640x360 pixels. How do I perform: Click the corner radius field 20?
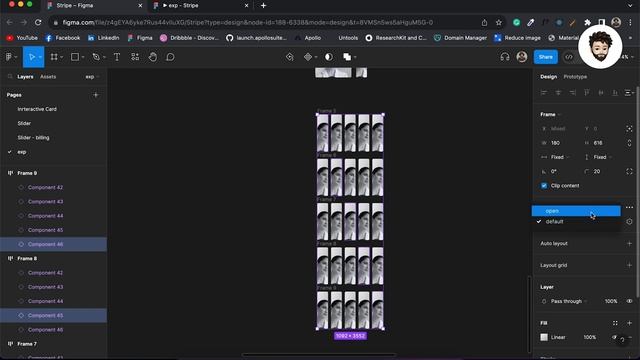tap(602, 171)
